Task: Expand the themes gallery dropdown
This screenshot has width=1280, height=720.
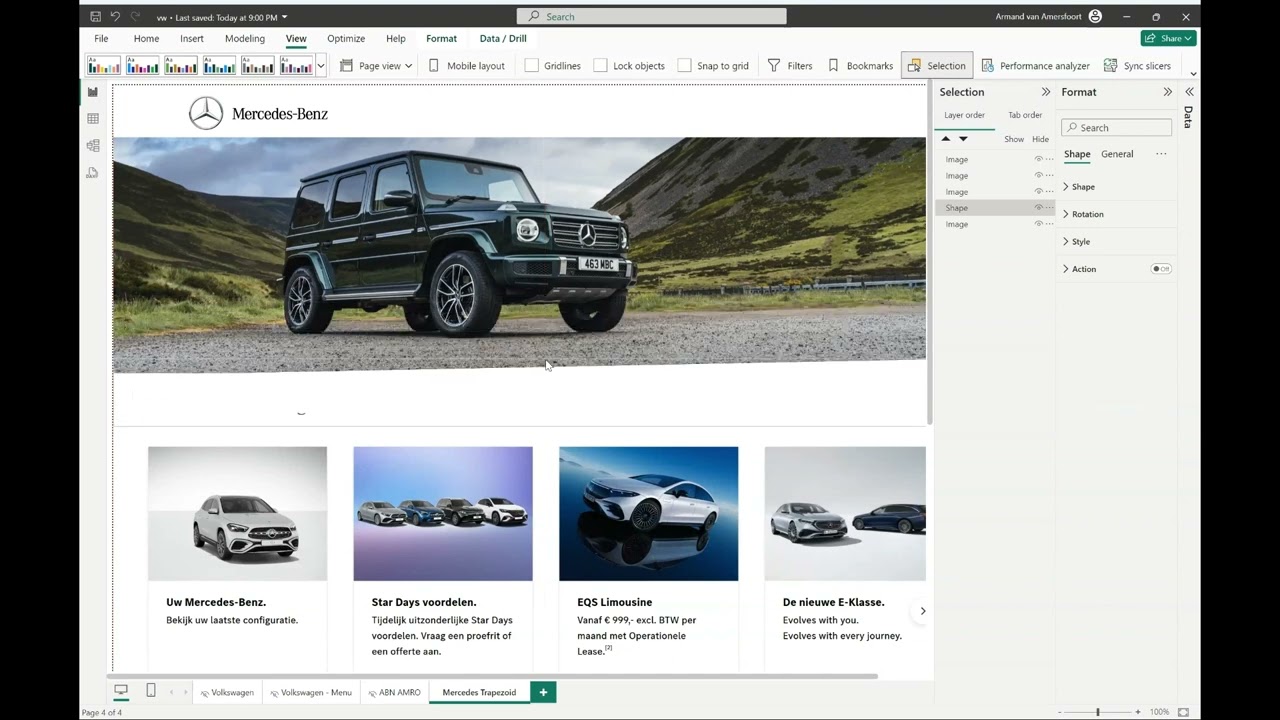Action: click(x=321, y=66)
